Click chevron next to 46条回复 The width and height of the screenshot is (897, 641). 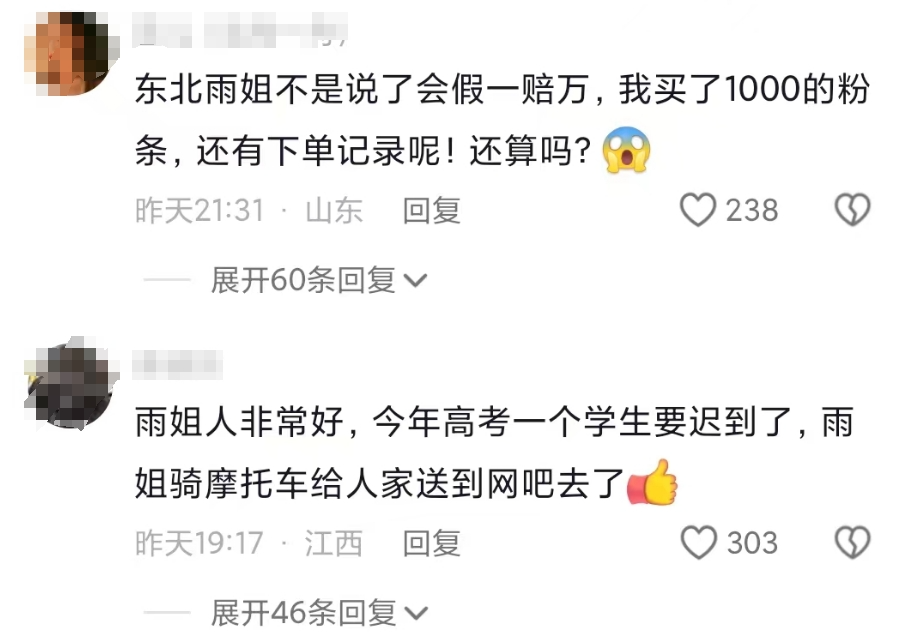click(415, 614)
